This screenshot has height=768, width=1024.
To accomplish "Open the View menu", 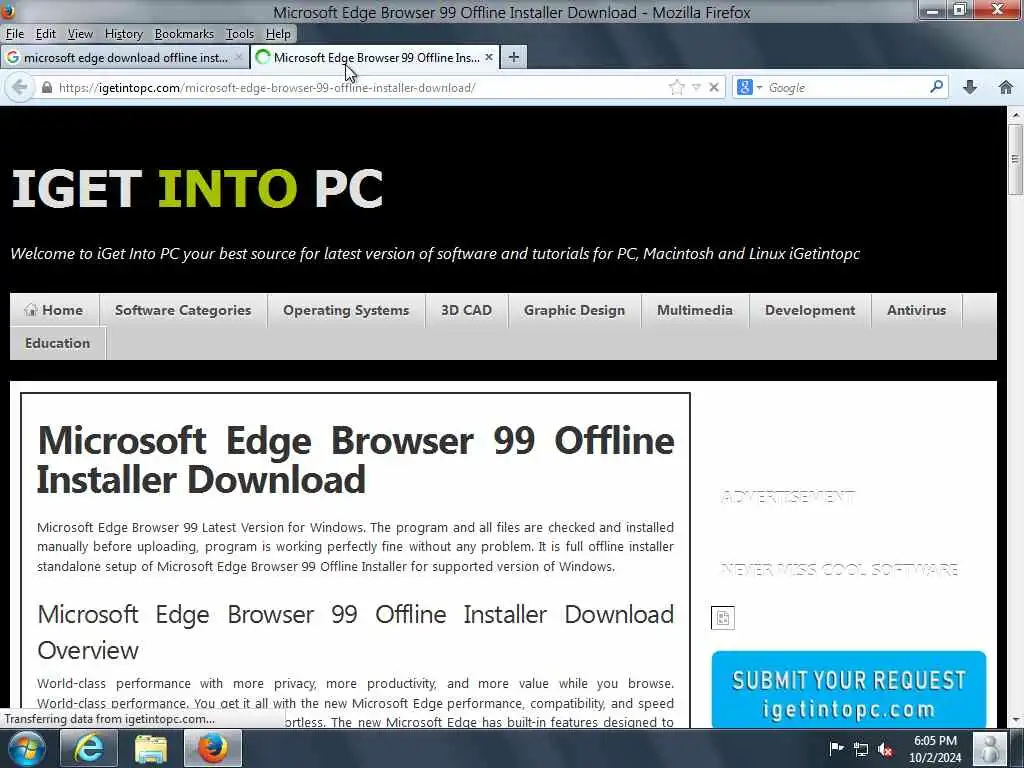I will 80,34.
